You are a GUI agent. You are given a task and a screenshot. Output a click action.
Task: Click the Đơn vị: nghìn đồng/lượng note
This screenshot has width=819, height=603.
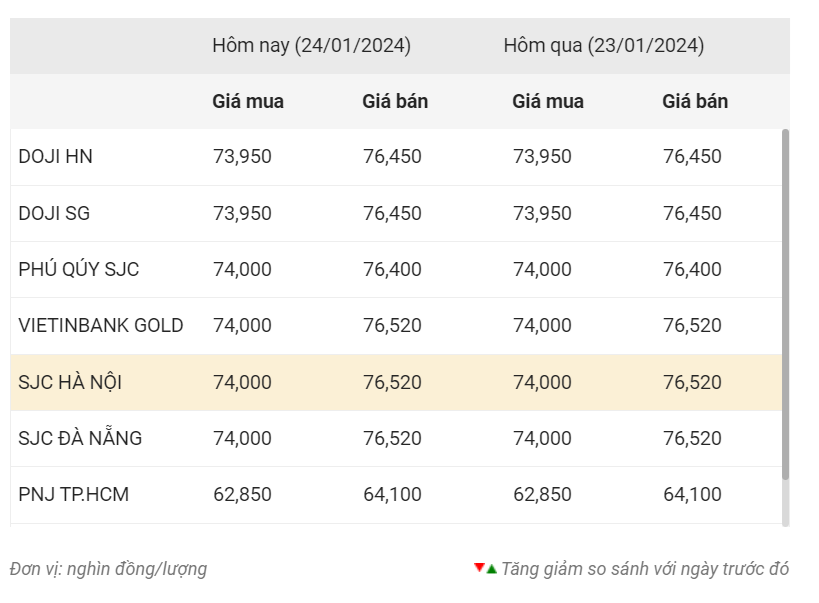108,569
